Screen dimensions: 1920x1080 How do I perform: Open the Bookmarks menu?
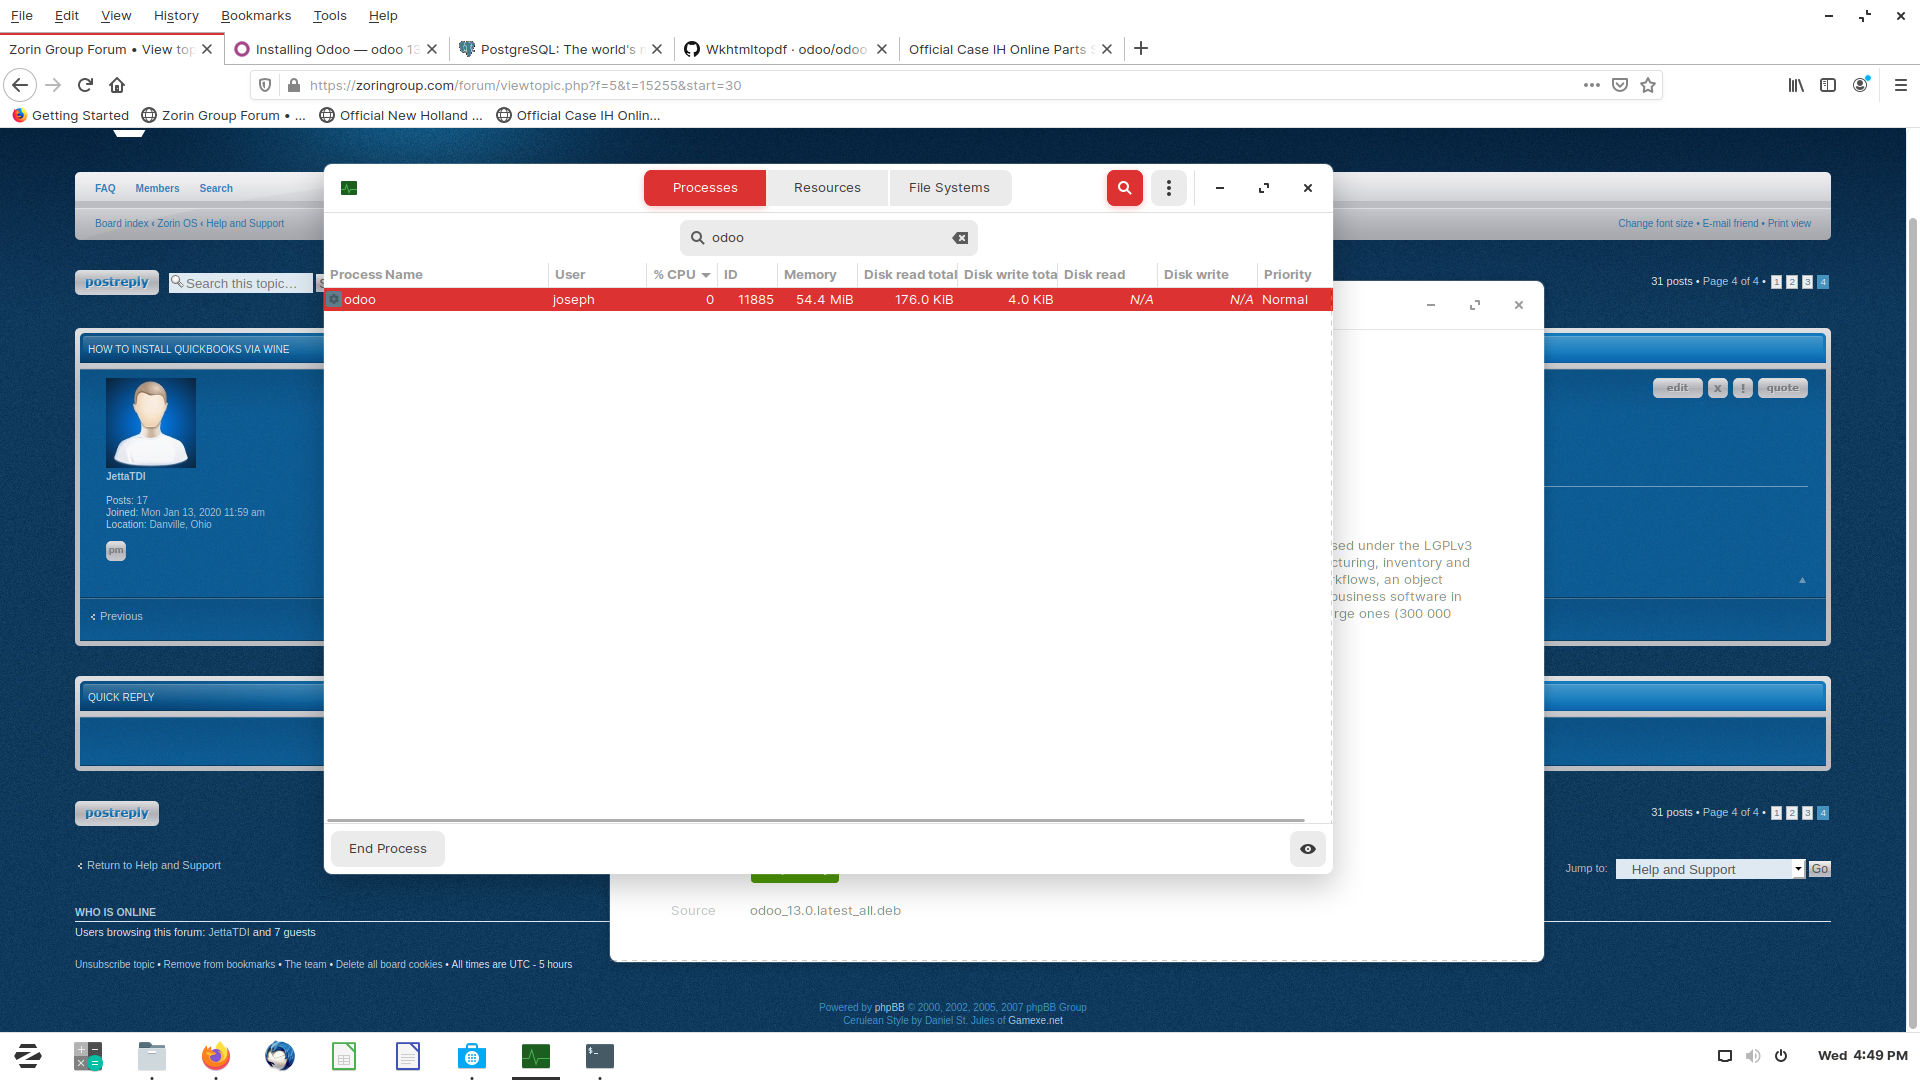click(x=256, y=15)
